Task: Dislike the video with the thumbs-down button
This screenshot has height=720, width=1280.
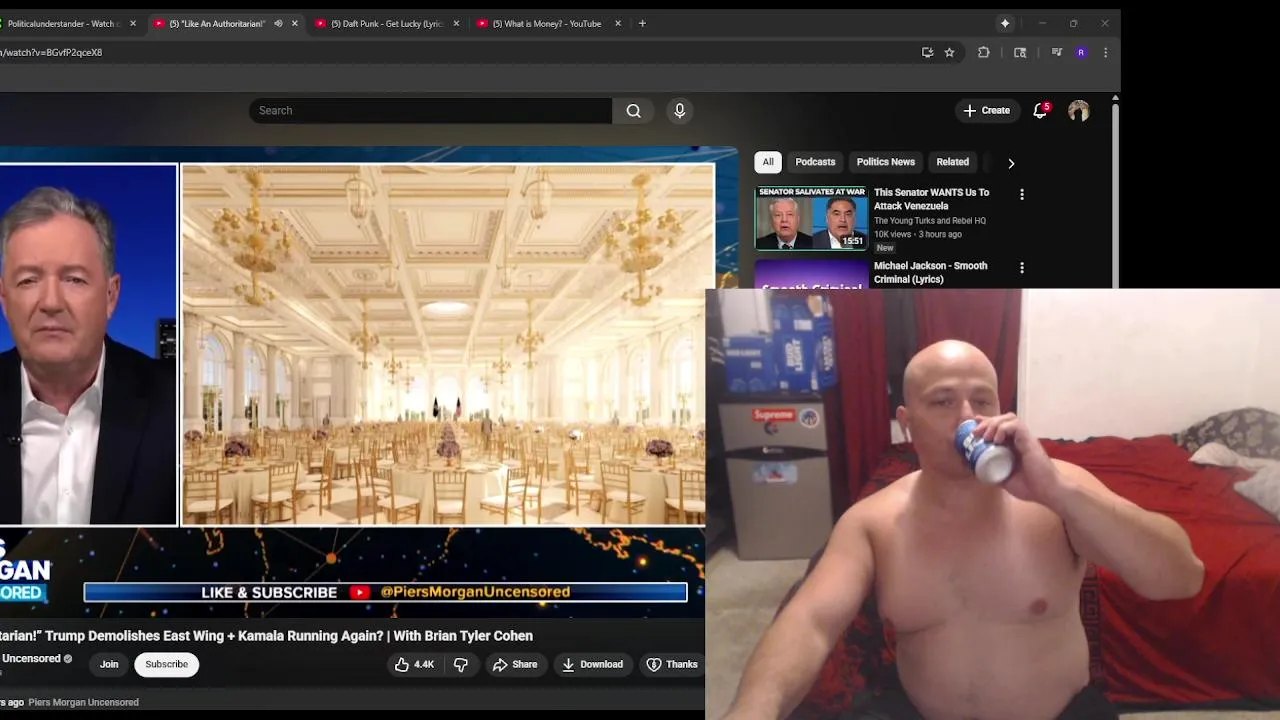Action: click(461, 664)
